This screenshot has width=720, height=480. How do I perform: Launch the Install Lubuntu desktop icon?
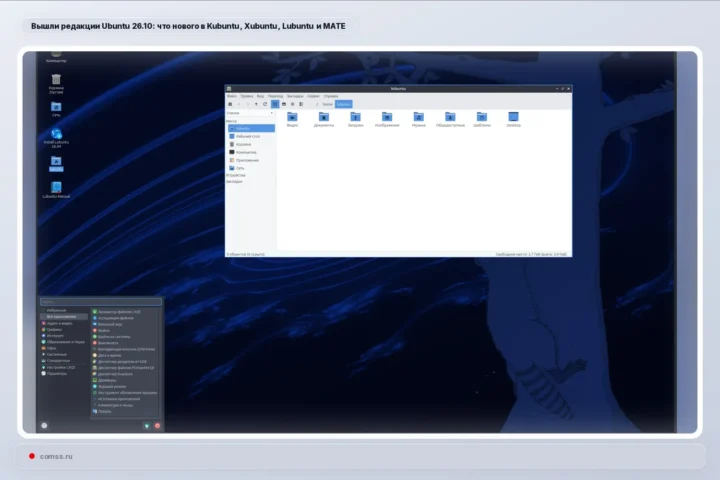pyautogui.click(x=56, y=134)
